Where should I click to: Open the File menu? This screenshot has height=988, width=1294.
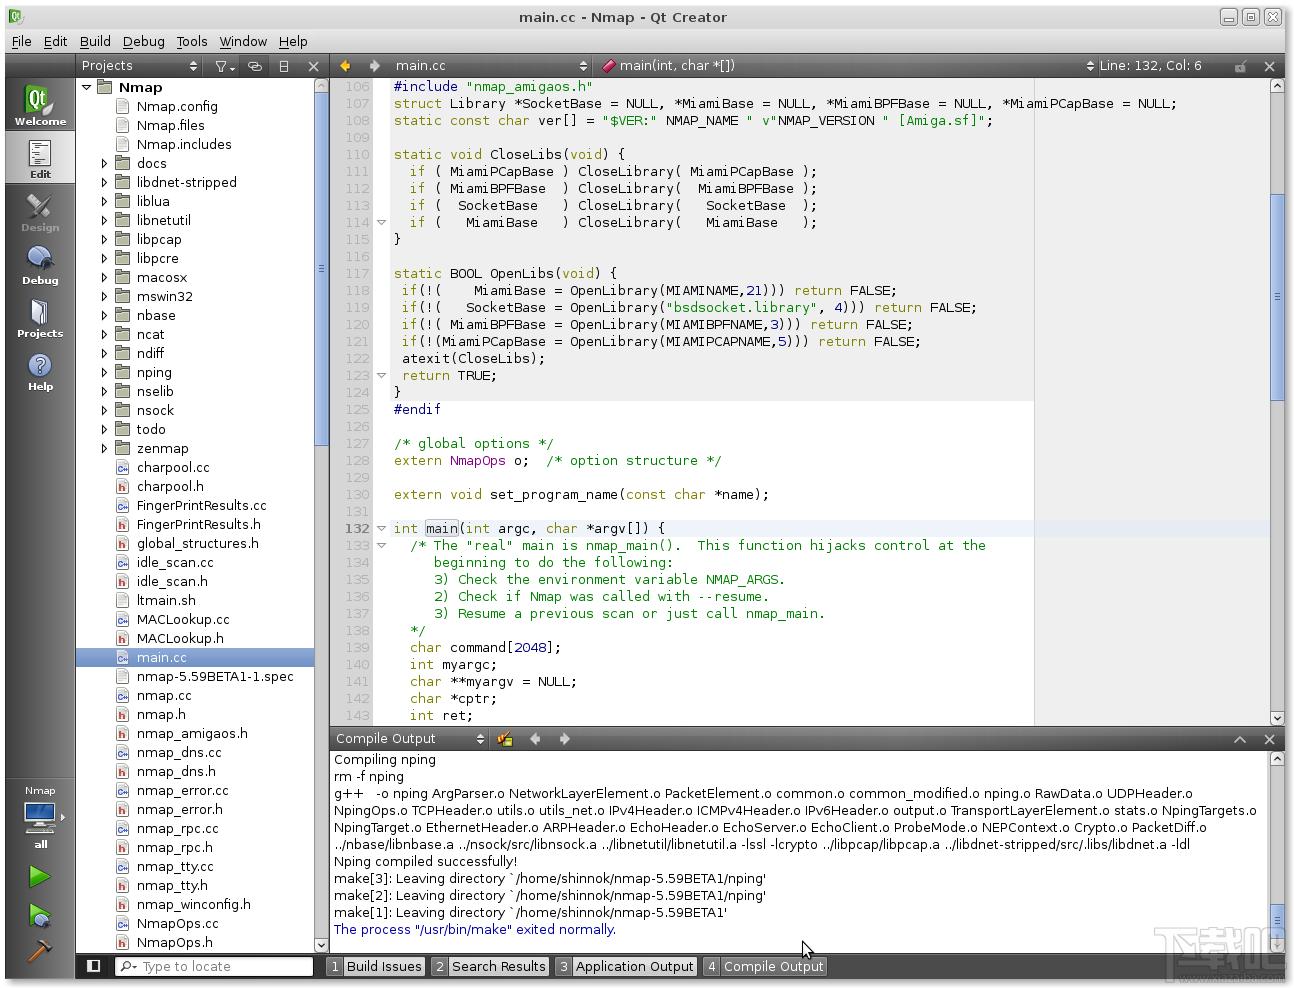21,41
